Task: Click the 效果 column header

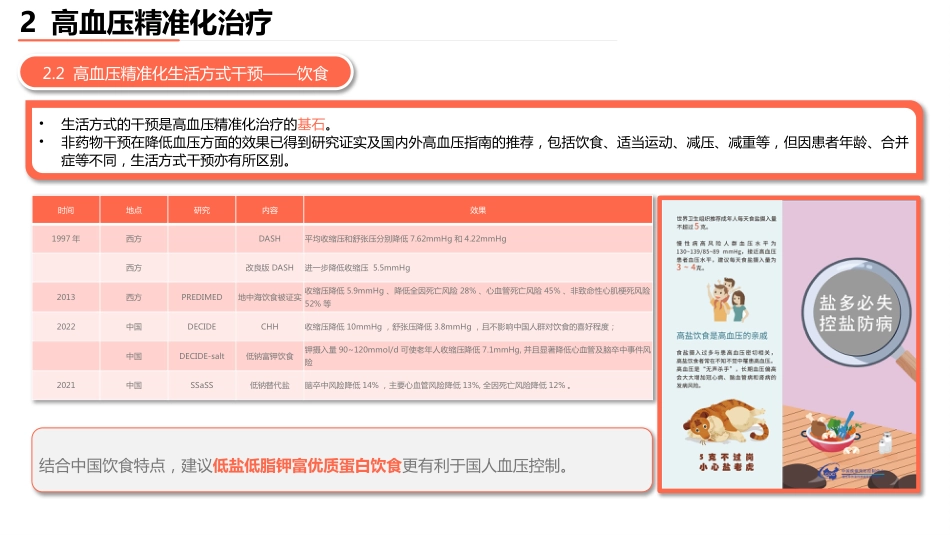Action: [478, 210]
